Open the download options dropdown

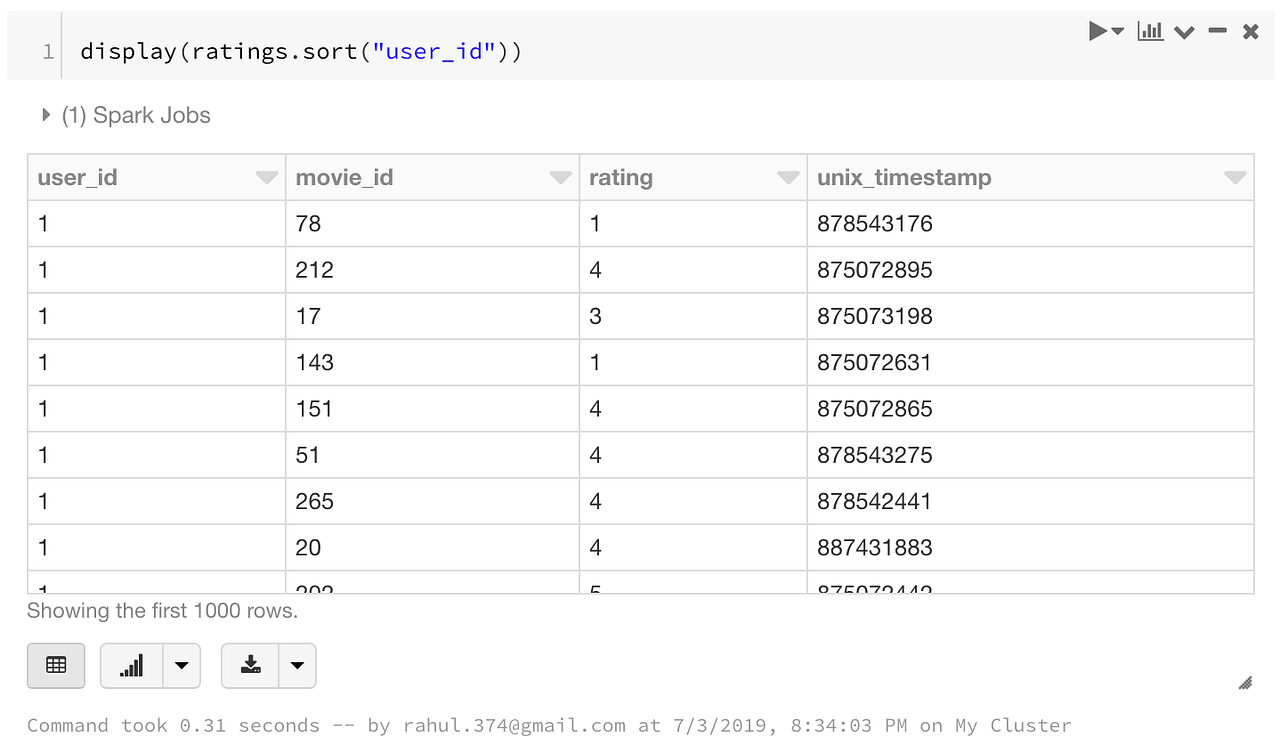(297, 665)
